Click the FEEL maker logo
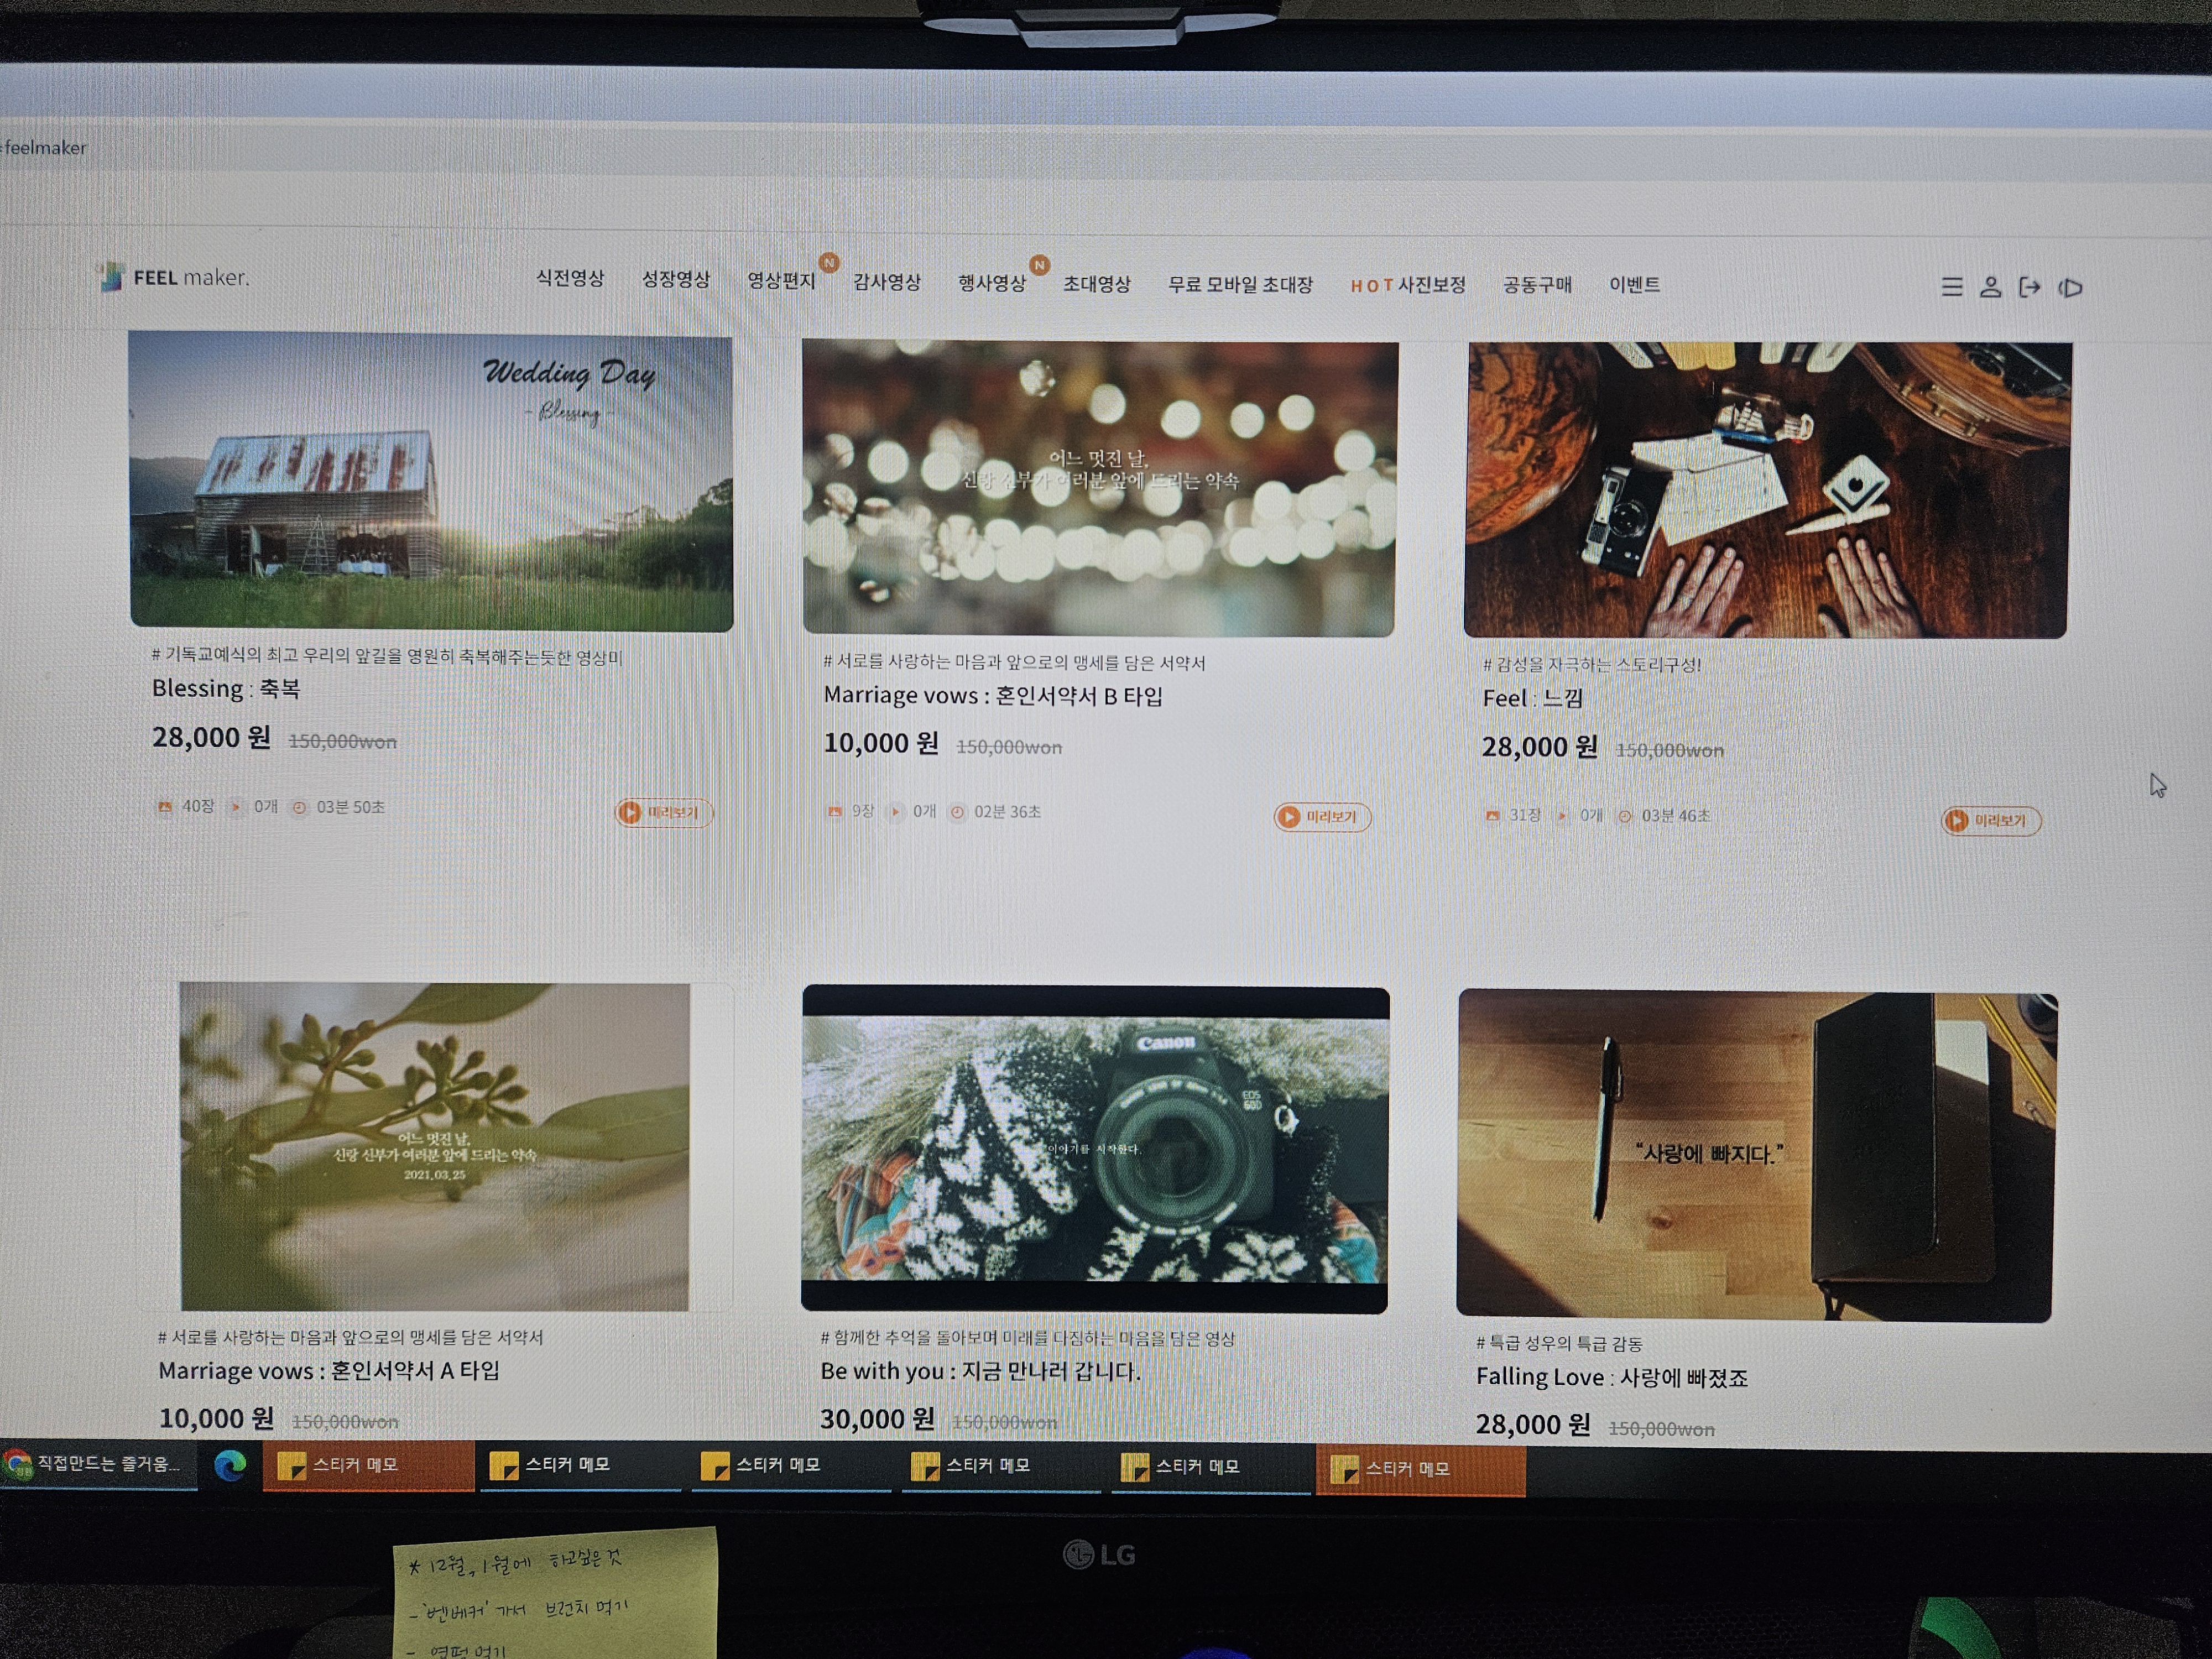The height and width of the screenshot is (1659, 2212). 173,277
